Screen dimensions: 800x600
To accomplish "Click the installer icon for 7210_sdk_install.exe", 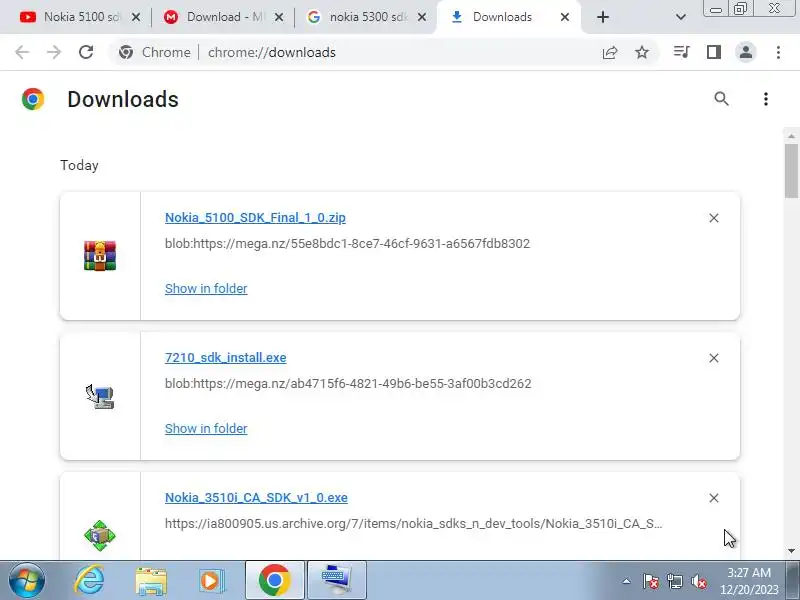I will click(x=100, y=396).
